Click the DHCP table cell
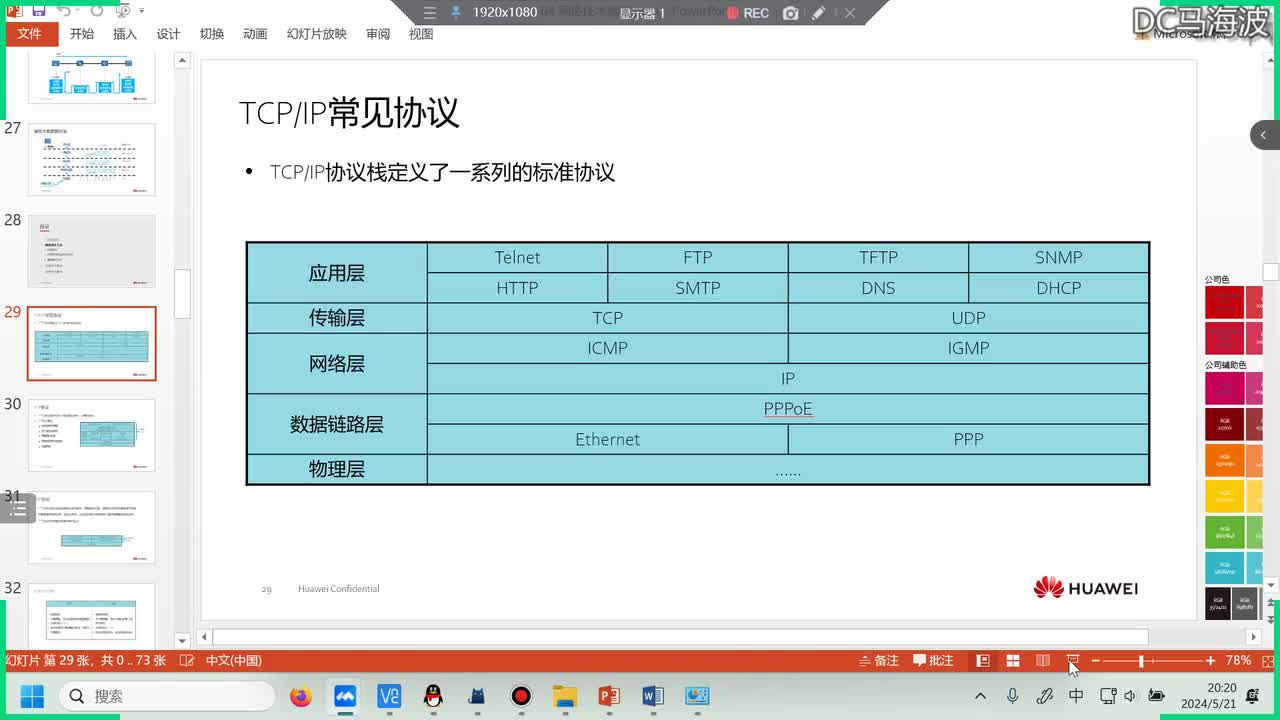Screen dimensions: 1280x720 [1058, 288]
